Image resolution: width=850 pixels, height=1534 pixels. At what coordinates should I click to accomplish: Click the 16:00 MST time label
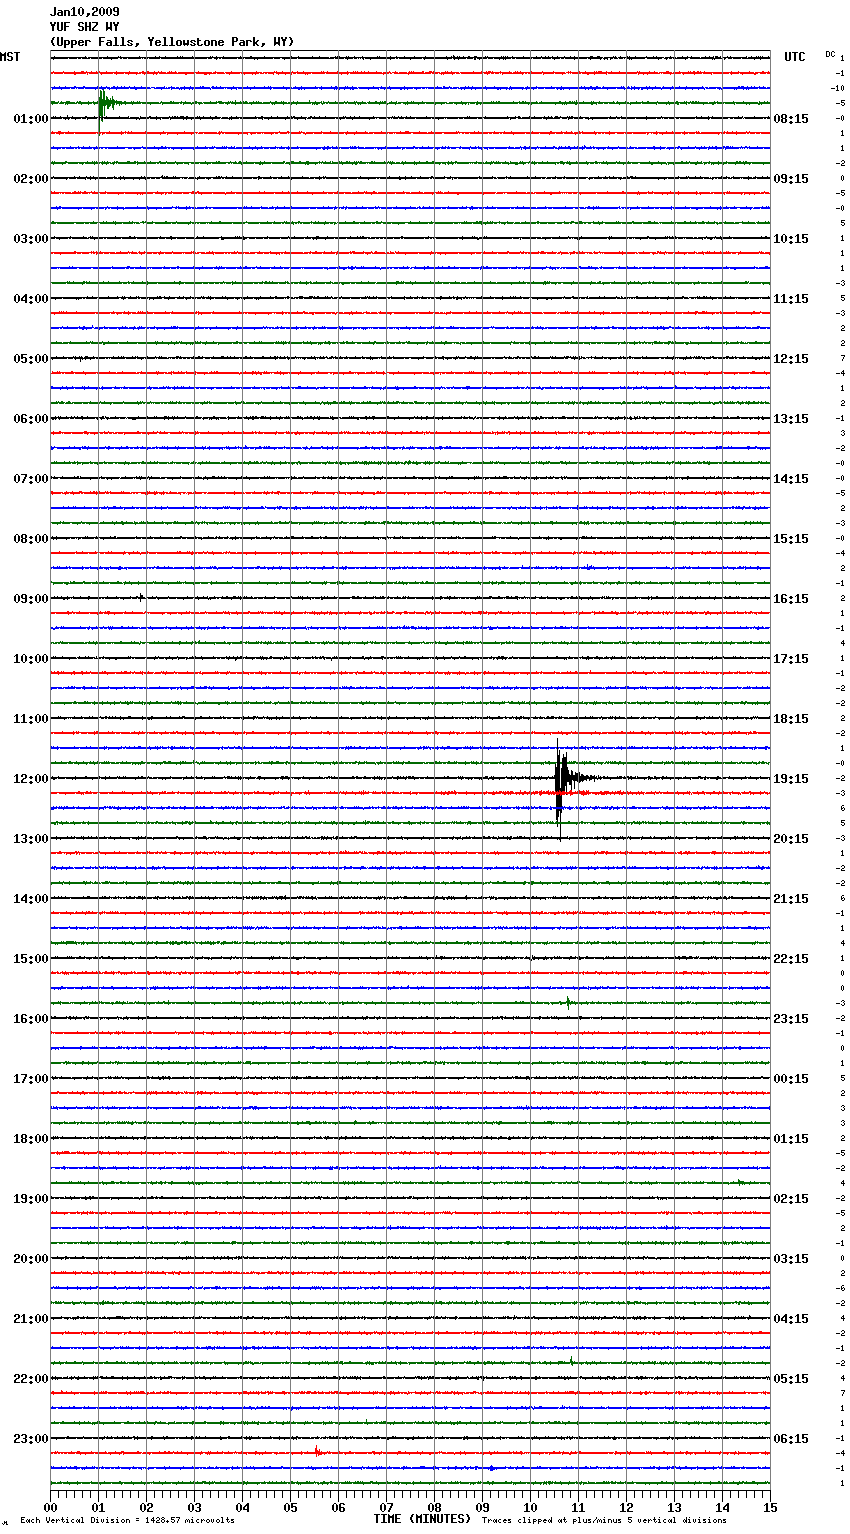(x=31, y=1019)
